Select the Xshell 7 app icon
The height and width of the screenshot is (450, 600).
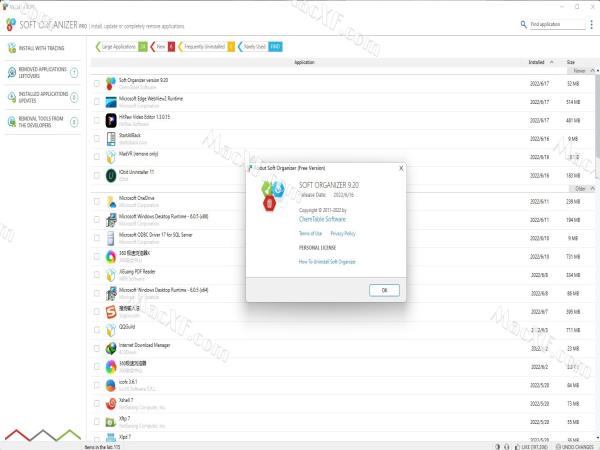(111, 403)
